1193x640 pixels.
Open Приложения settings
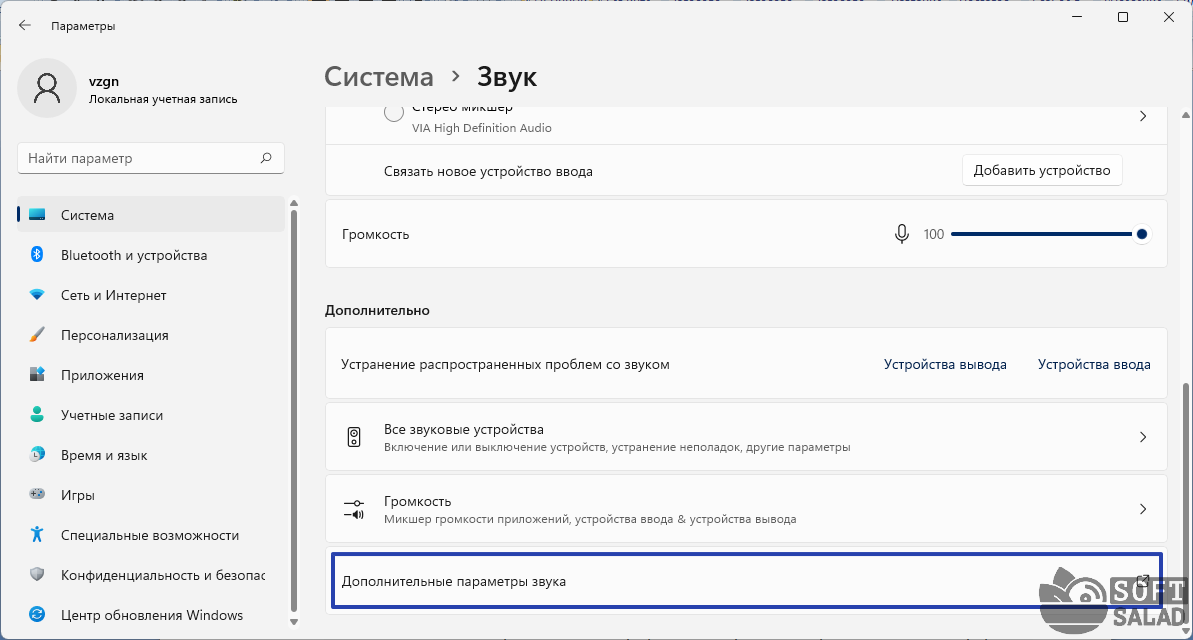(x=151, y=375)
